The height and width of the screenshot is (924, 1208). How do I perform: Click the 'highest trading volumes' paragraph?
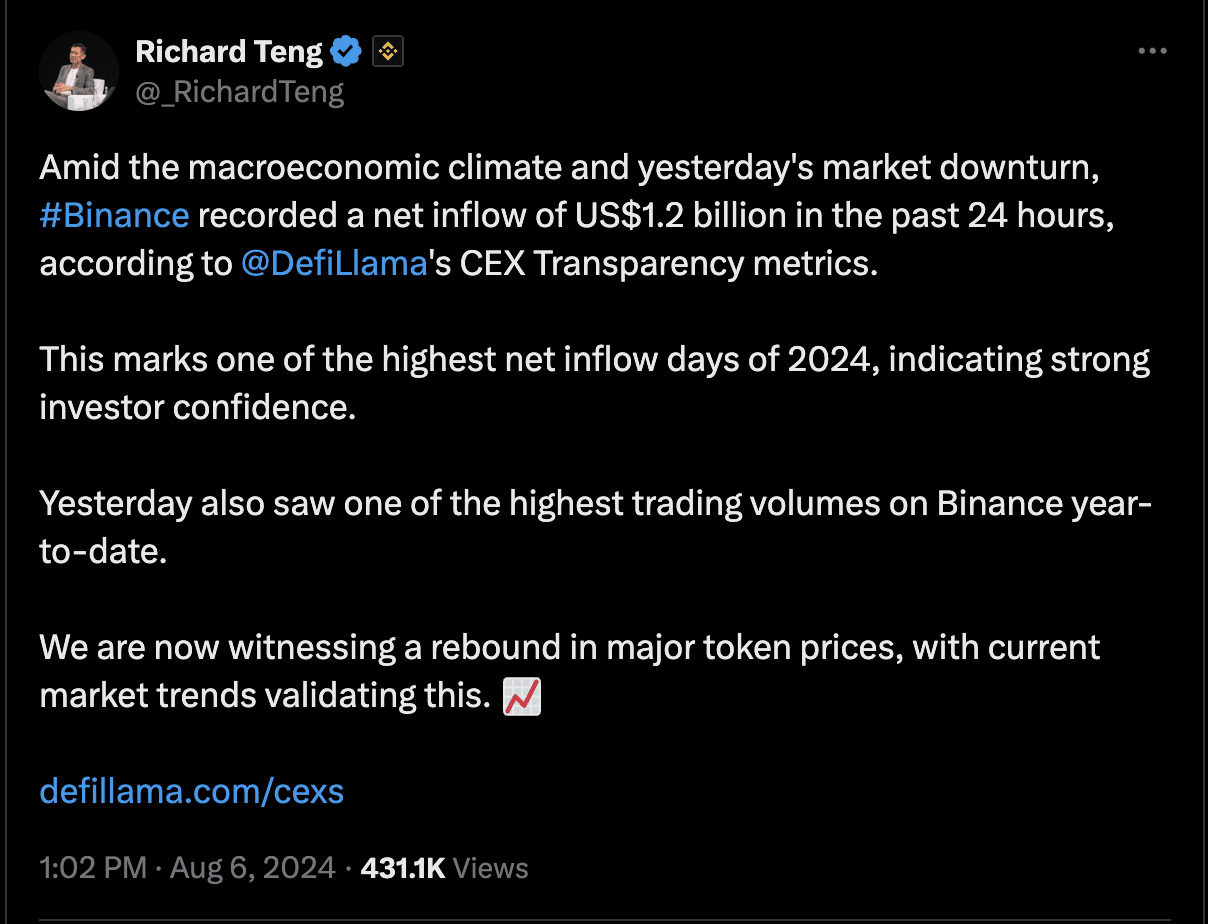pos(596,527)
